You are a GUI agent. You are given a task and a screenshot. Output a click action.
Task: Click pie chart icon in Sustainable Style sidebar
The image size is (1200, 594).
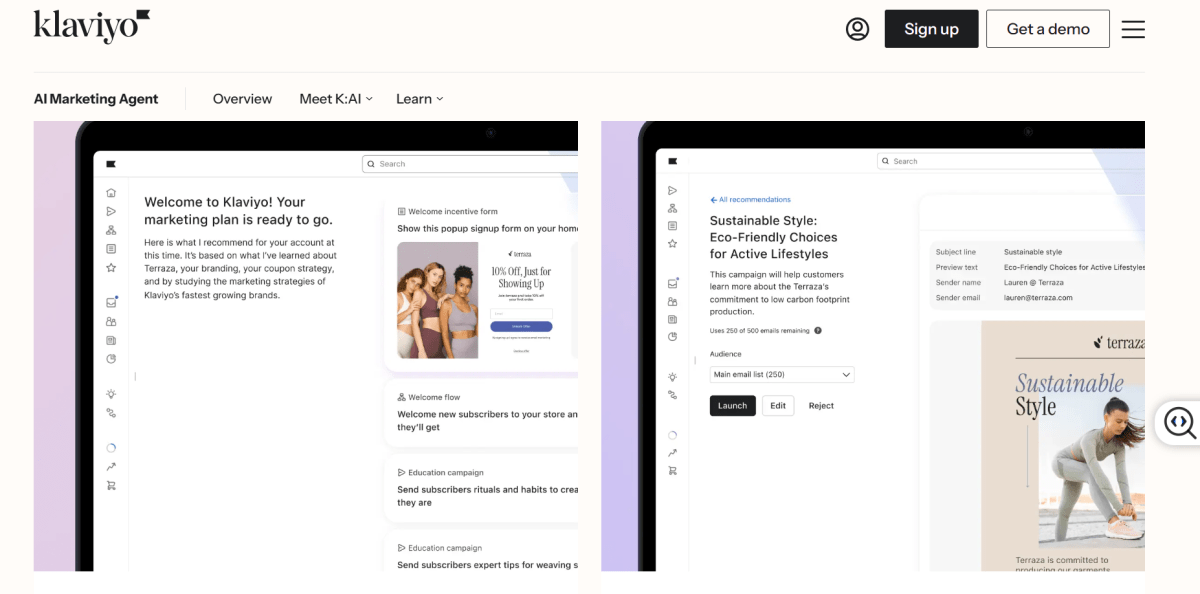point(673,337)
